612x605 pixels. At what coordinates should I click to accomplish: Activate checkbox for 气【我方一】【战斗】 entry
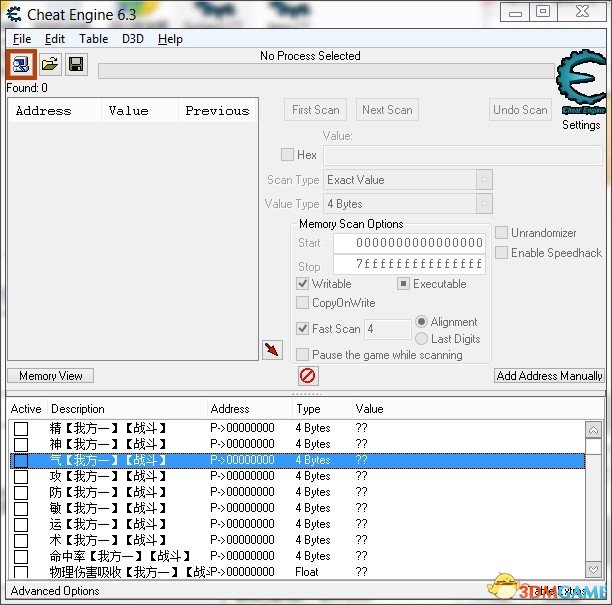[21, 460]
